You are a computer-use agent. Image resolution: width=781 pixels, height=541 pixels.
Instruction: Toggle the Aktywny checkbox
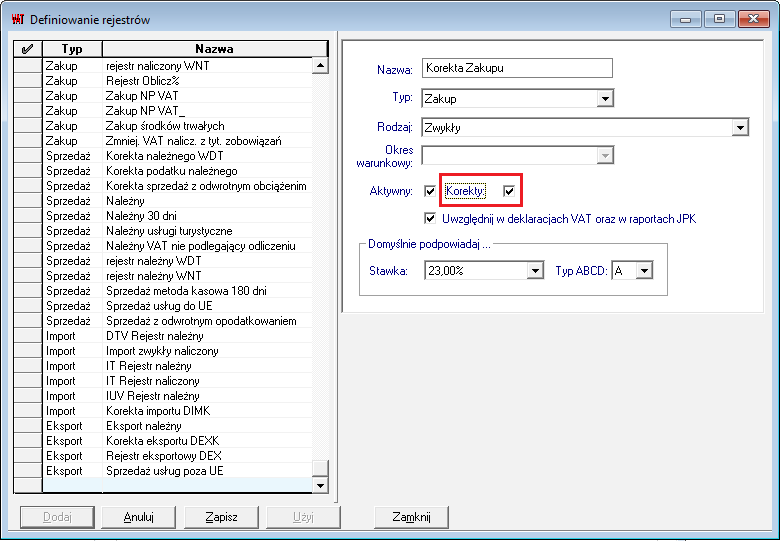coord(430,191)
